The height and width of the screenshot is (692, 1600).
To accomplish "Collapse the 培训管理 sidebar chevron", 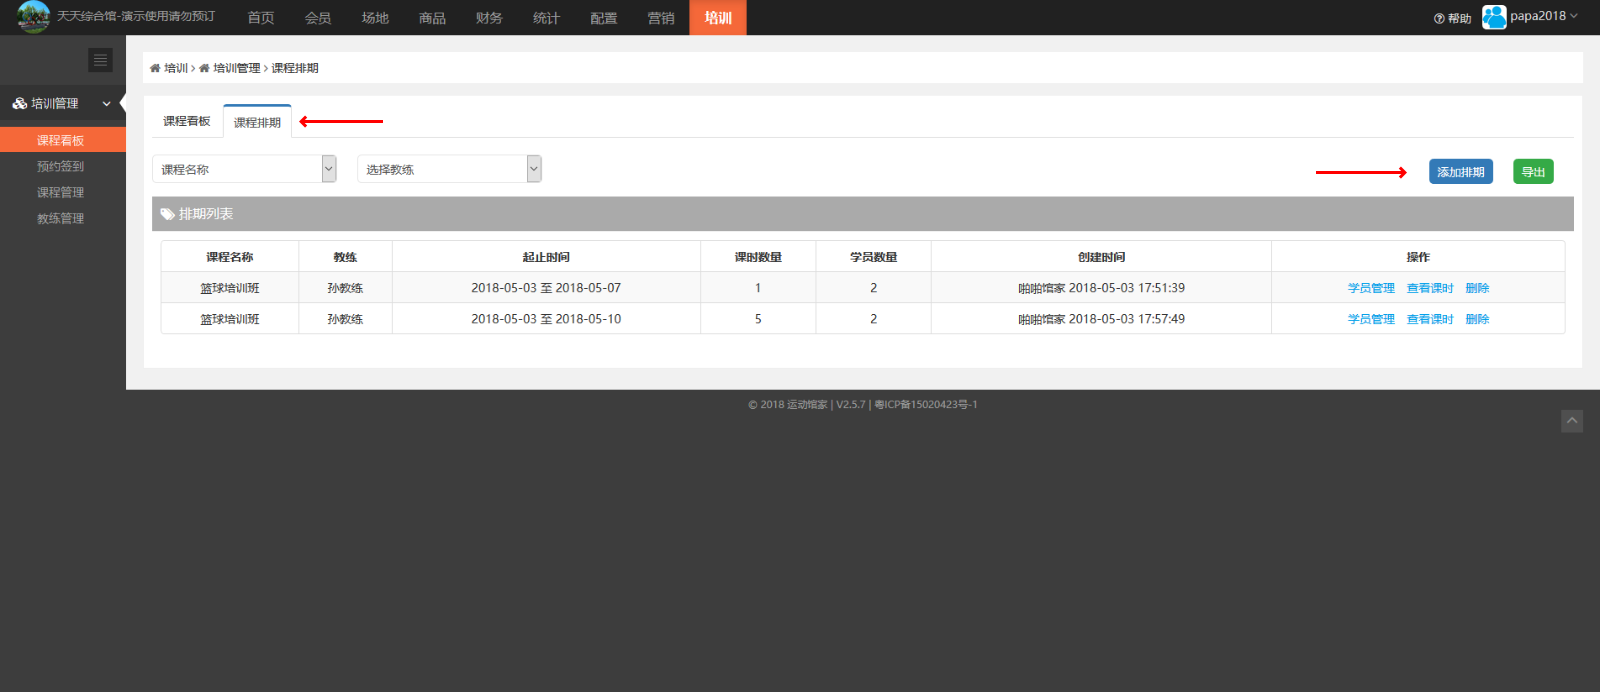I will 106,104.
